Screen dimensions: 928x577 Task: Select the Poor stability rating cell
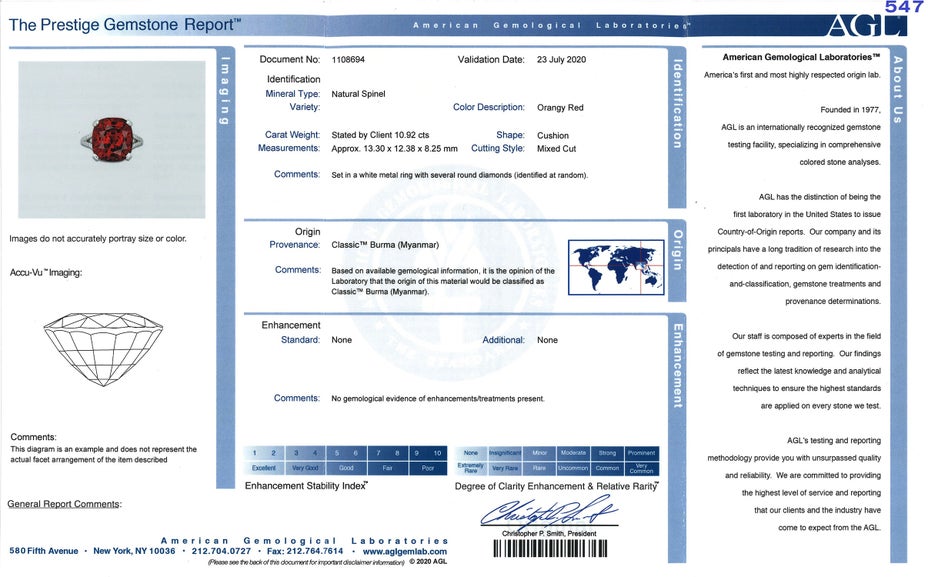pyautogui.click(x=427, y=468)
